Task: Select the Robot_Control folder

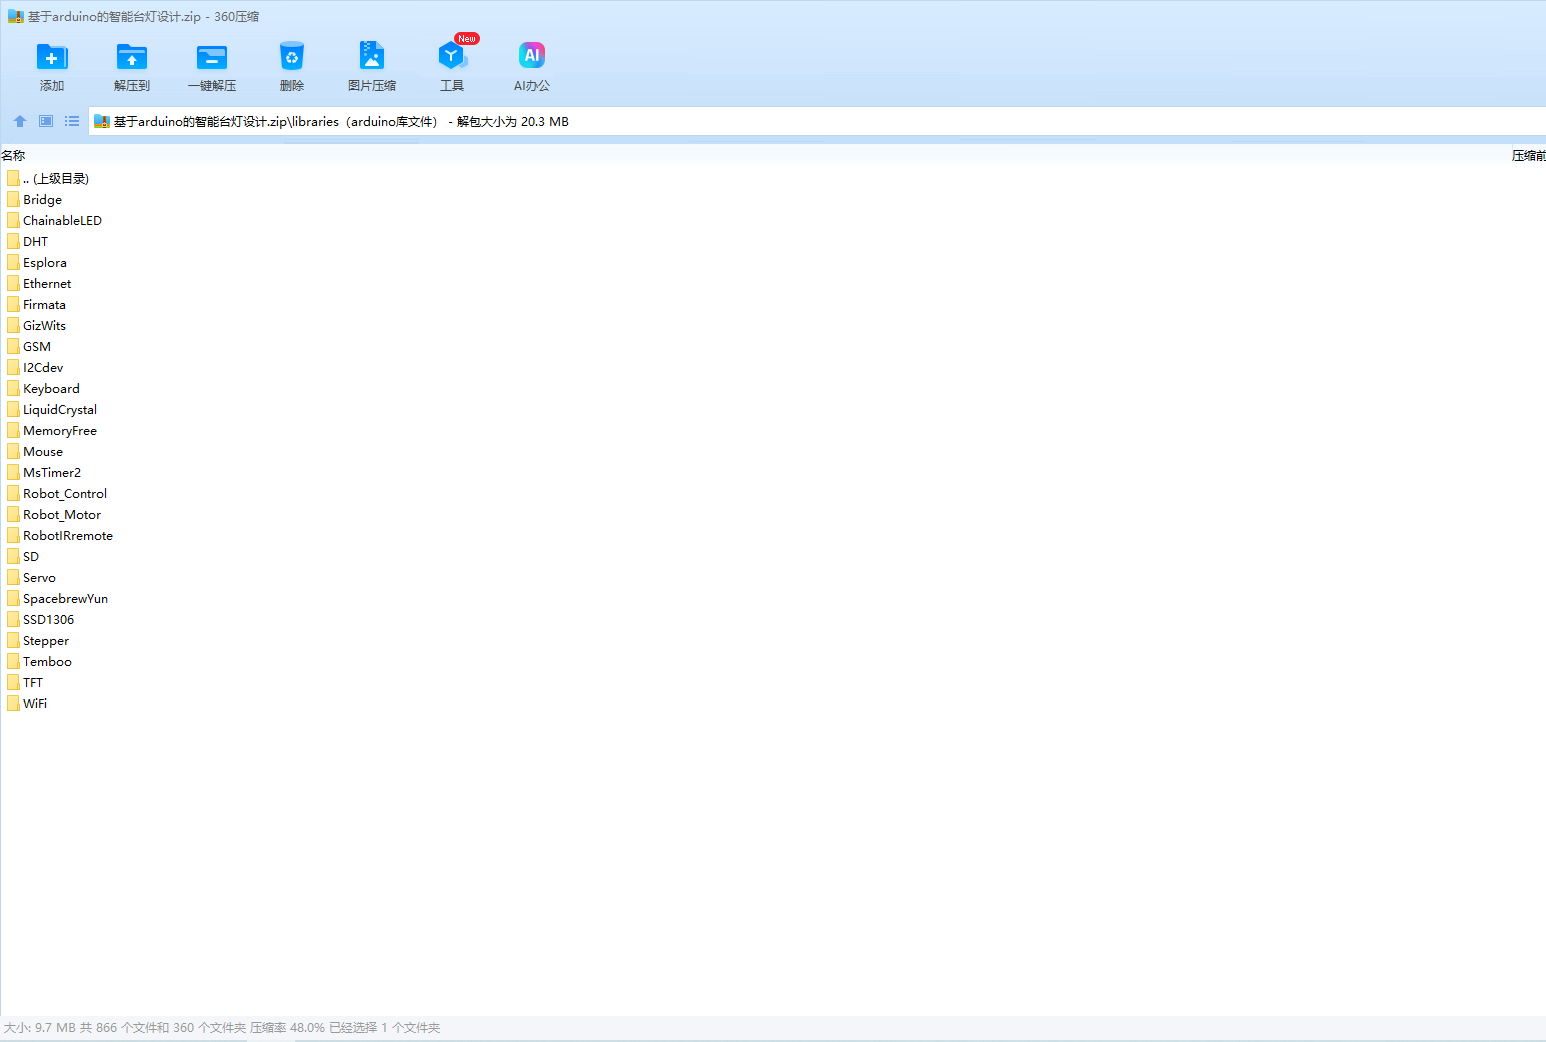Action: [x=65, y=494]
